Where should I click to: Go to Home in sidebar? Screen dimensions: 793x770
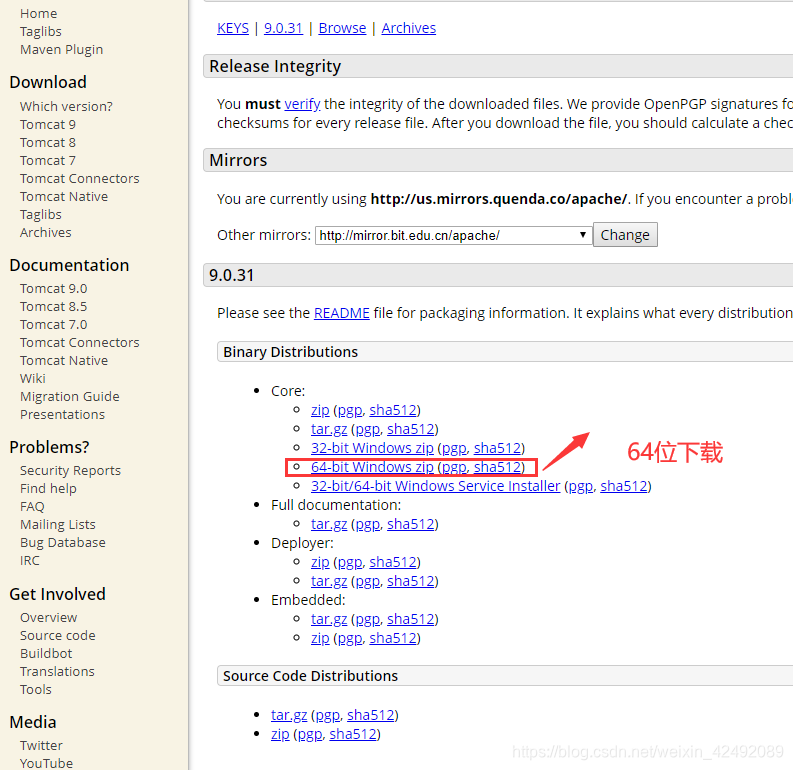click(38, 14)
